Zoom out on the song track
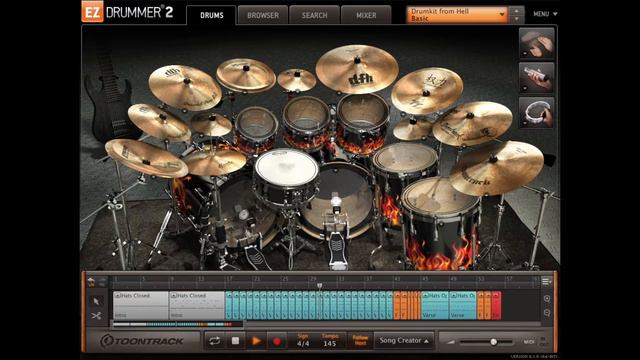 pos(547,313)
